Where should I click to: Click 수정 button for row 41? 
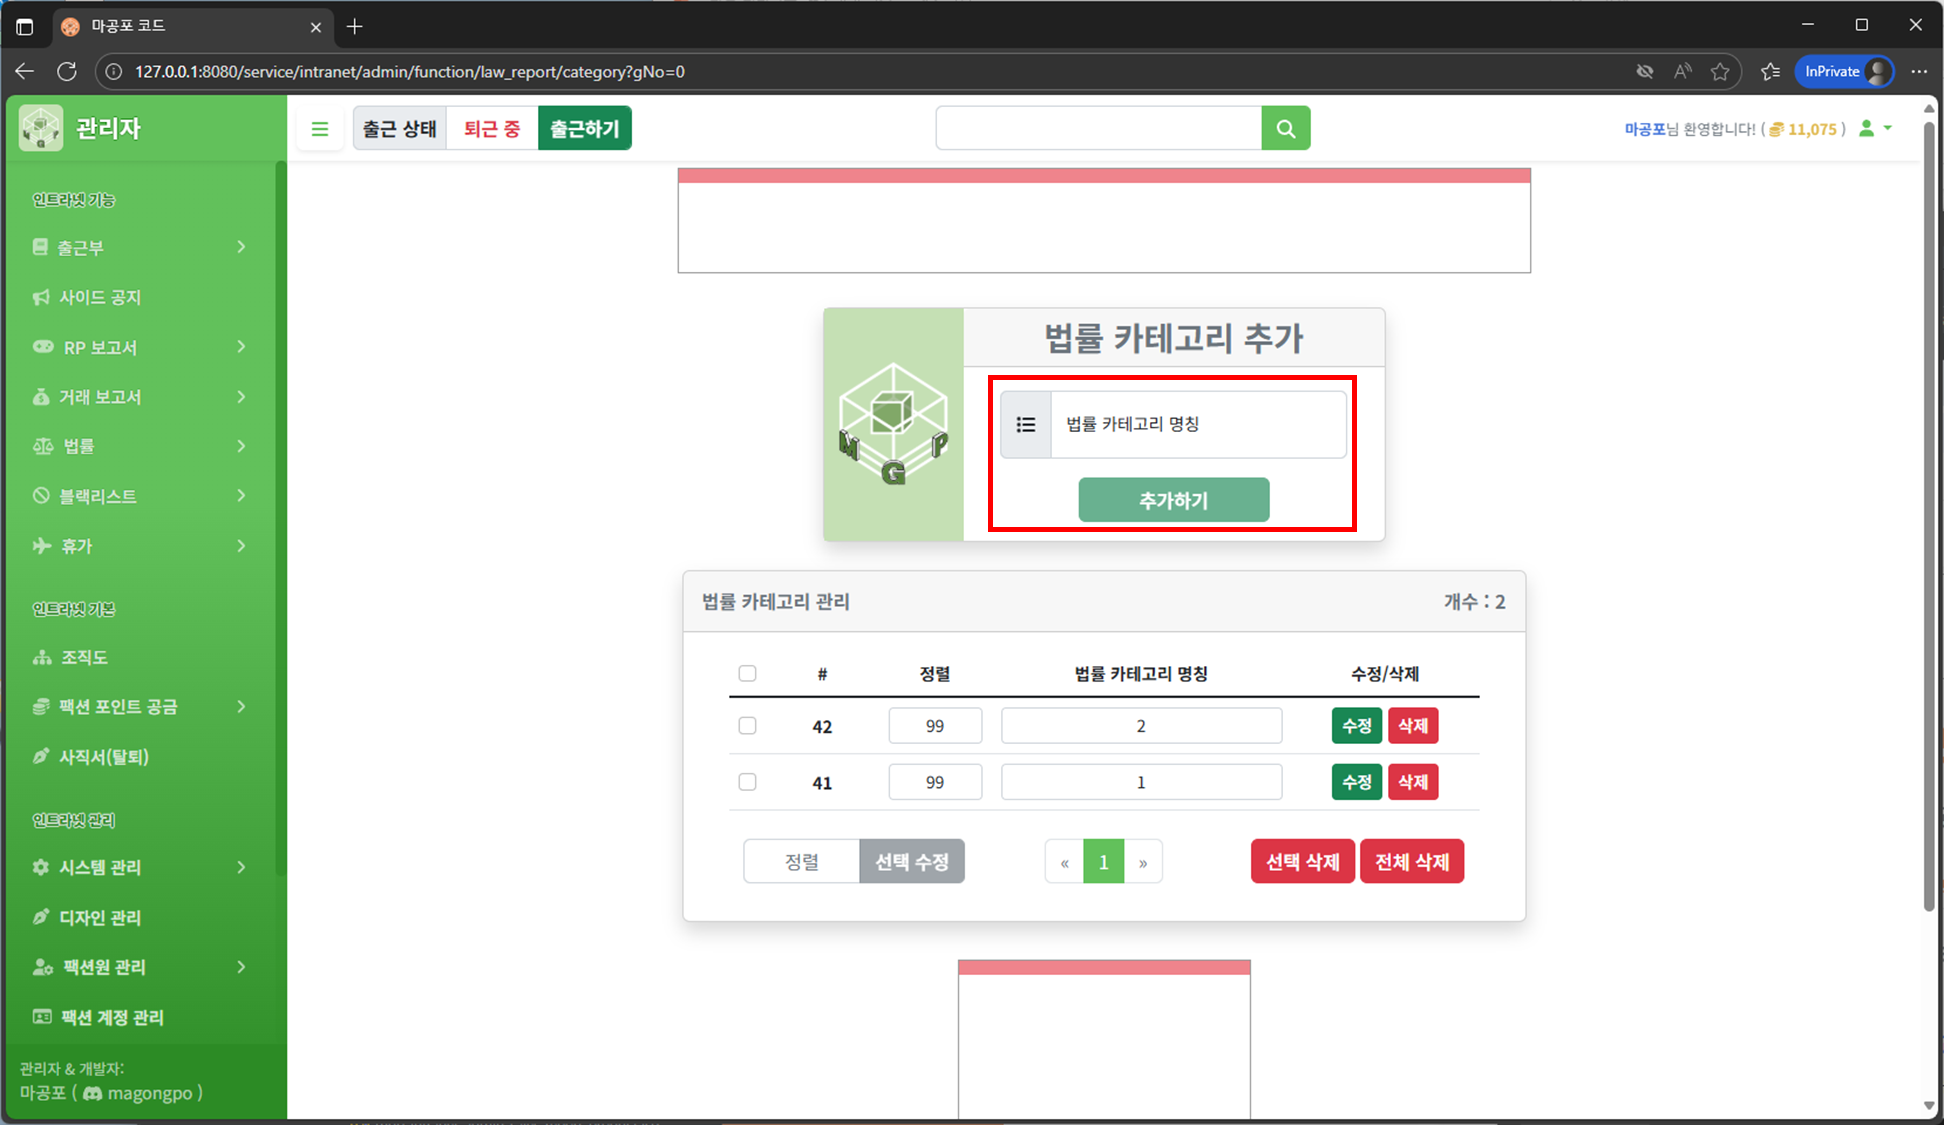1357,782
